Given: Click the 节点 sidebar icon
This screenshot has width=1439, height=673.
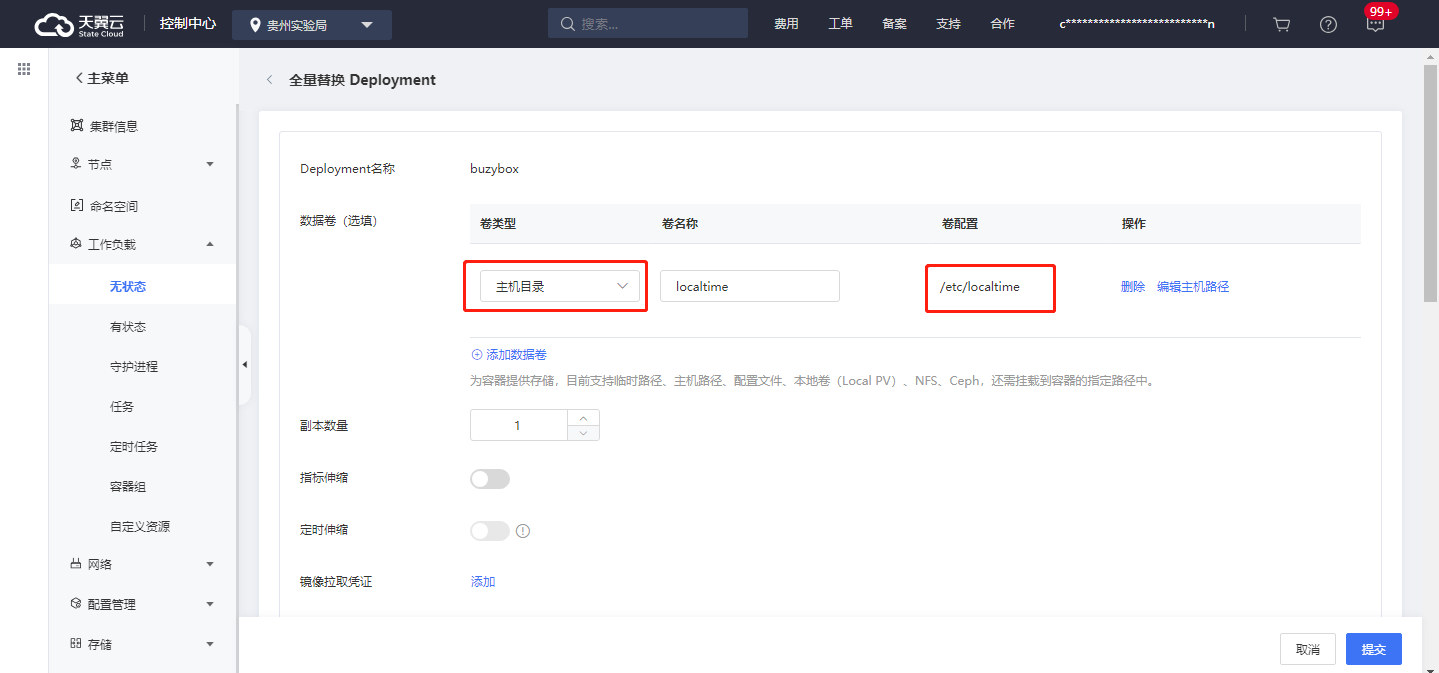Looking at the screenshot, I should (x=76, y=164).
